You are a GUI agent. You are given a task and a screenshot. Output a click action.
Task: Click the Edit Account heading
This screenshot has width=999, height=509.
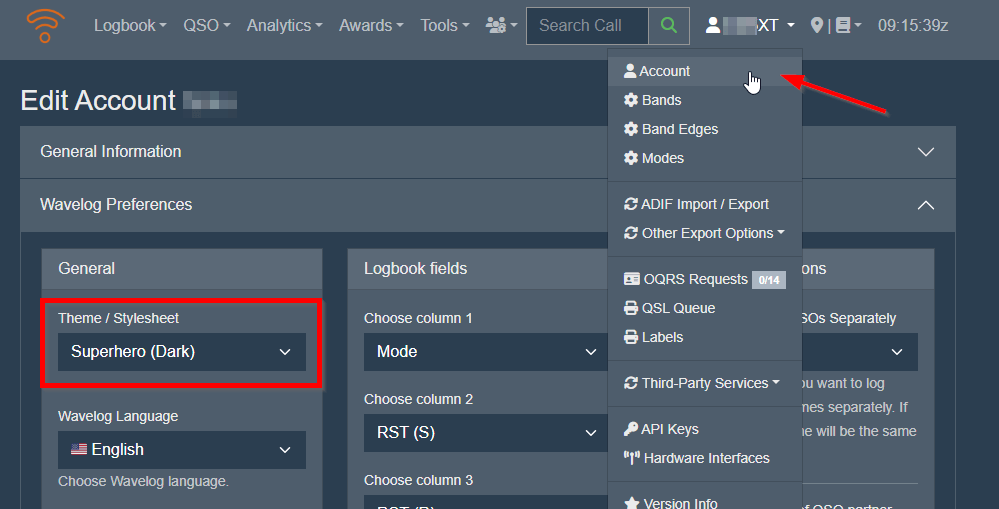point(98,101)
